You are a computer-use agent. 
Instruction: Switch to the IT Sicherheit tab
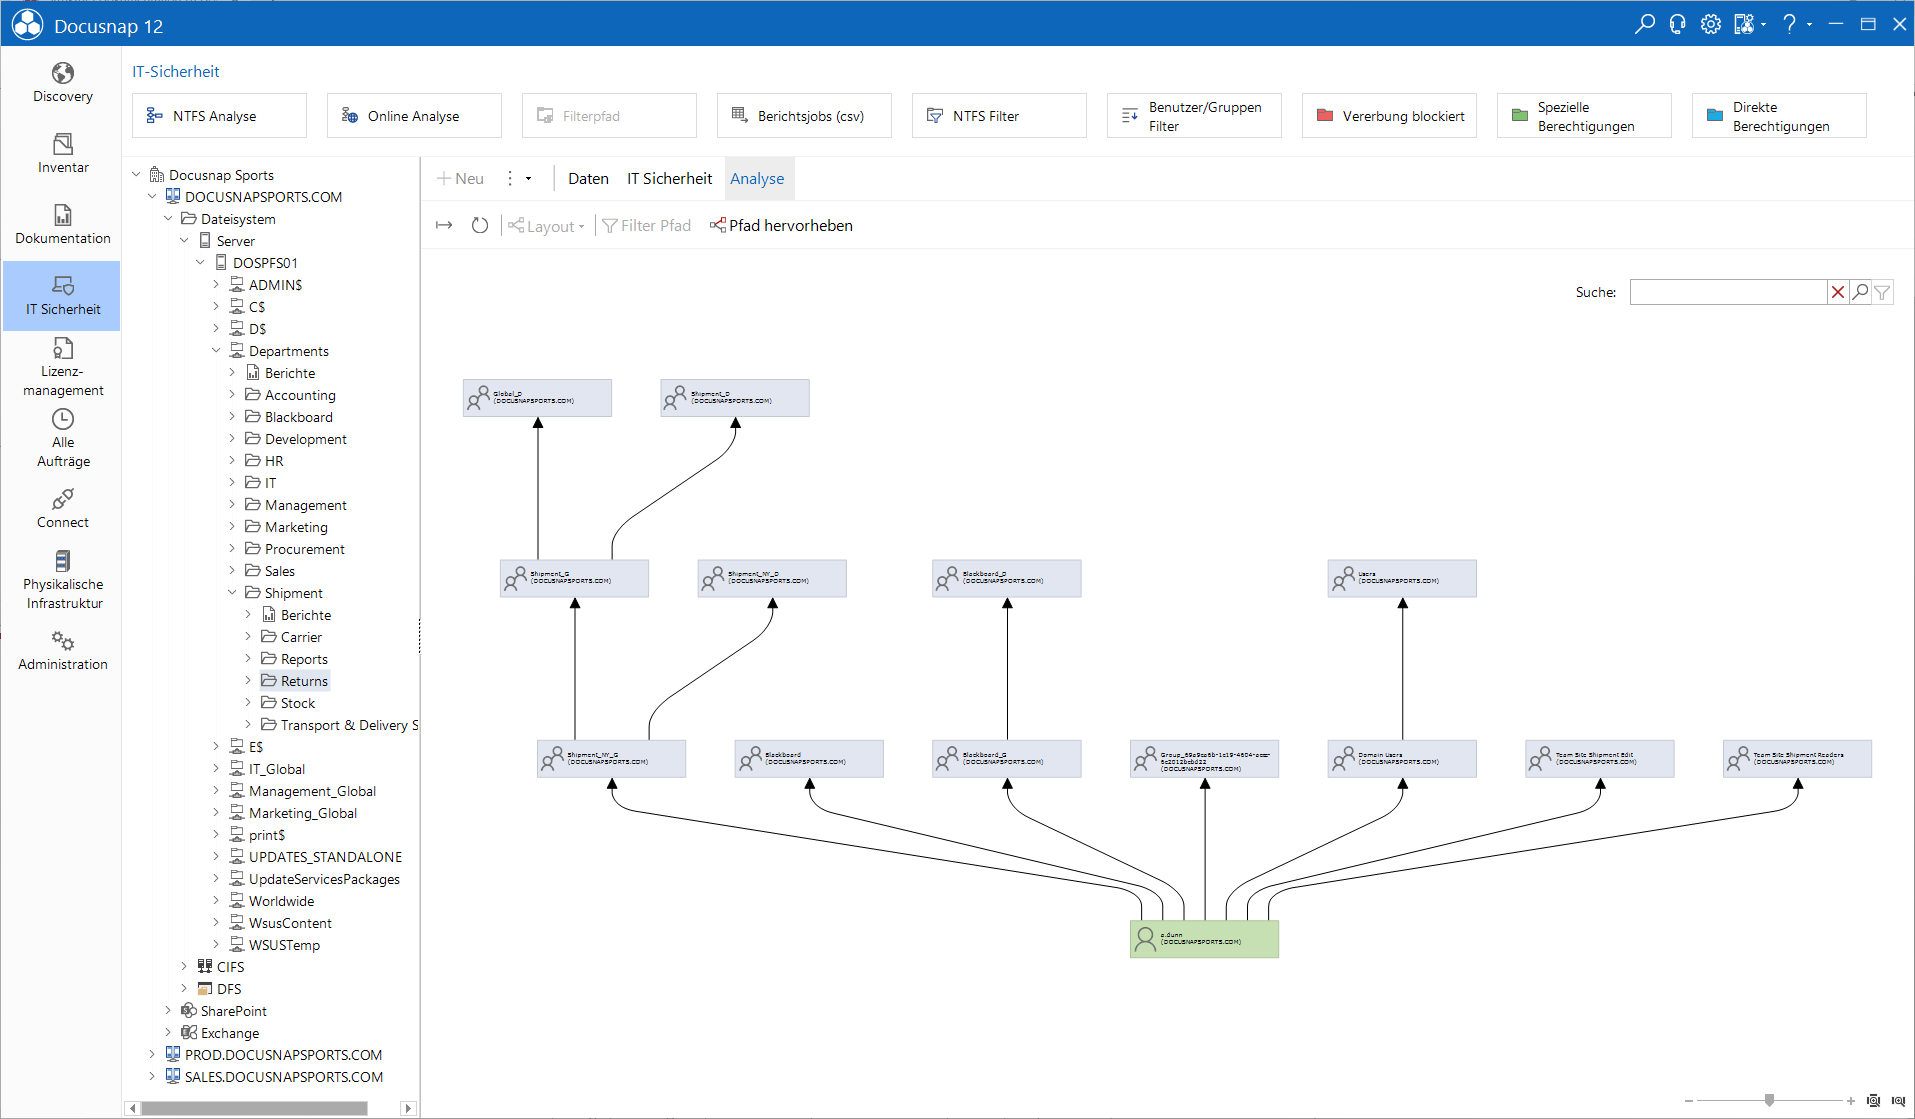click(669, 179)
